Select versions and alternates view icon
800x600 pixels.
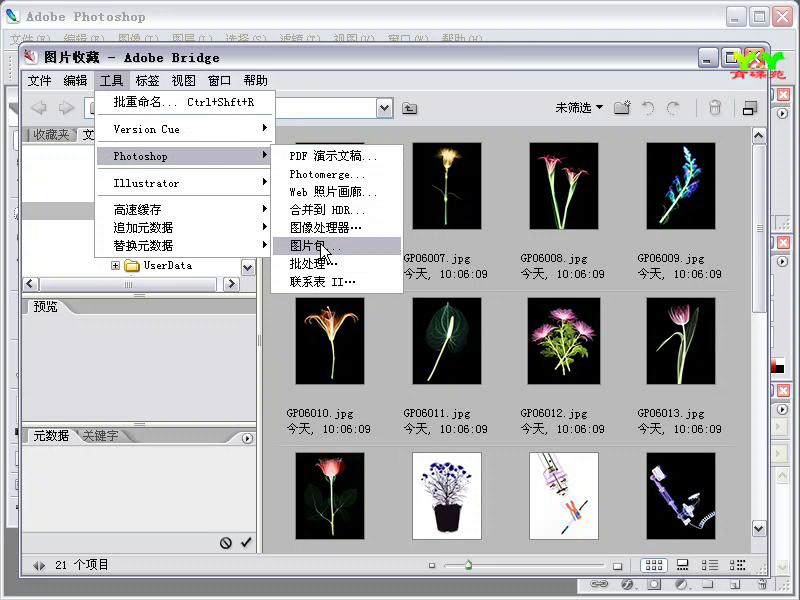pyautogui.click(x=737, y=565)
